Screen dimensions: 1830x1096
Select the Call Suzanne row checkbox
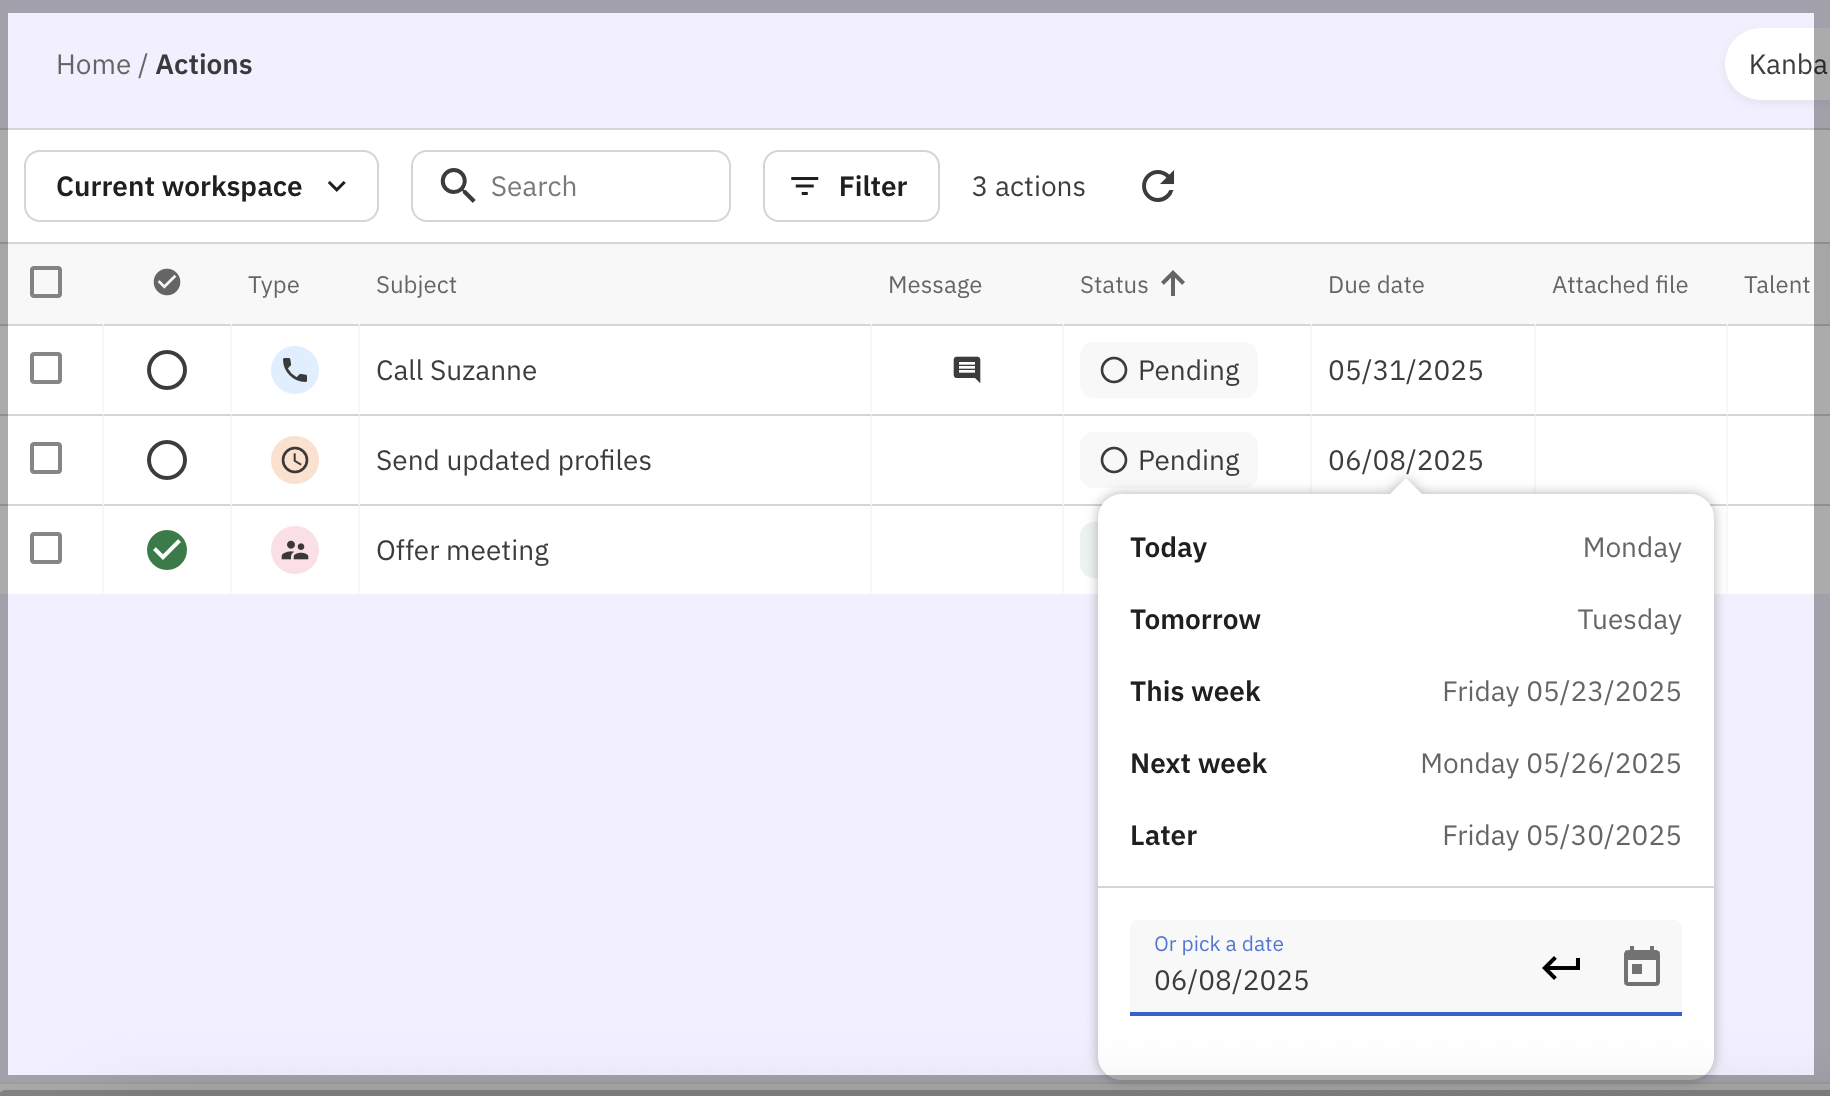[x=46, y=368]
